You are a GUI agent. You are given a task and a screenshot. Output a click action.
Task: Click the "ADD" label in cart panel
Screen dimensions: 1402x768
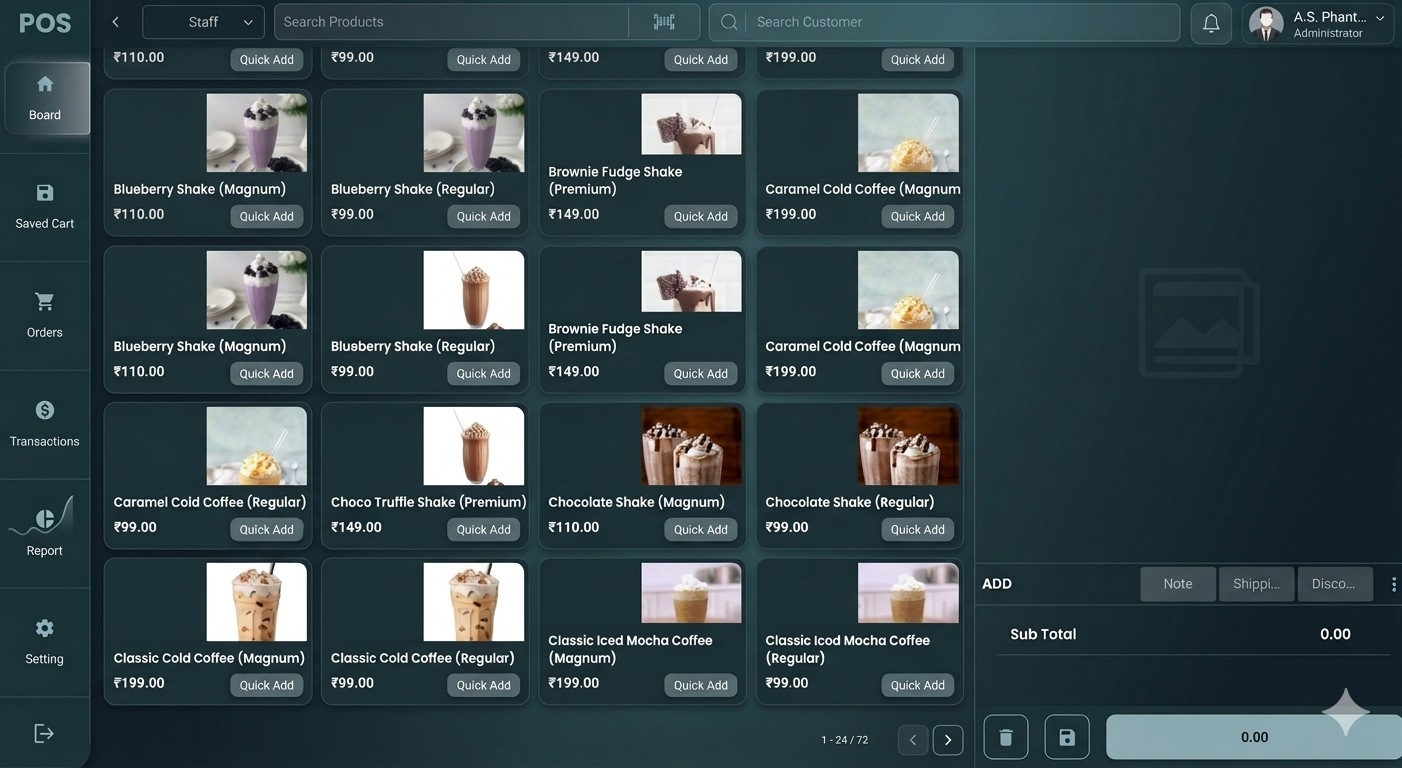click(x=997, y=584)
